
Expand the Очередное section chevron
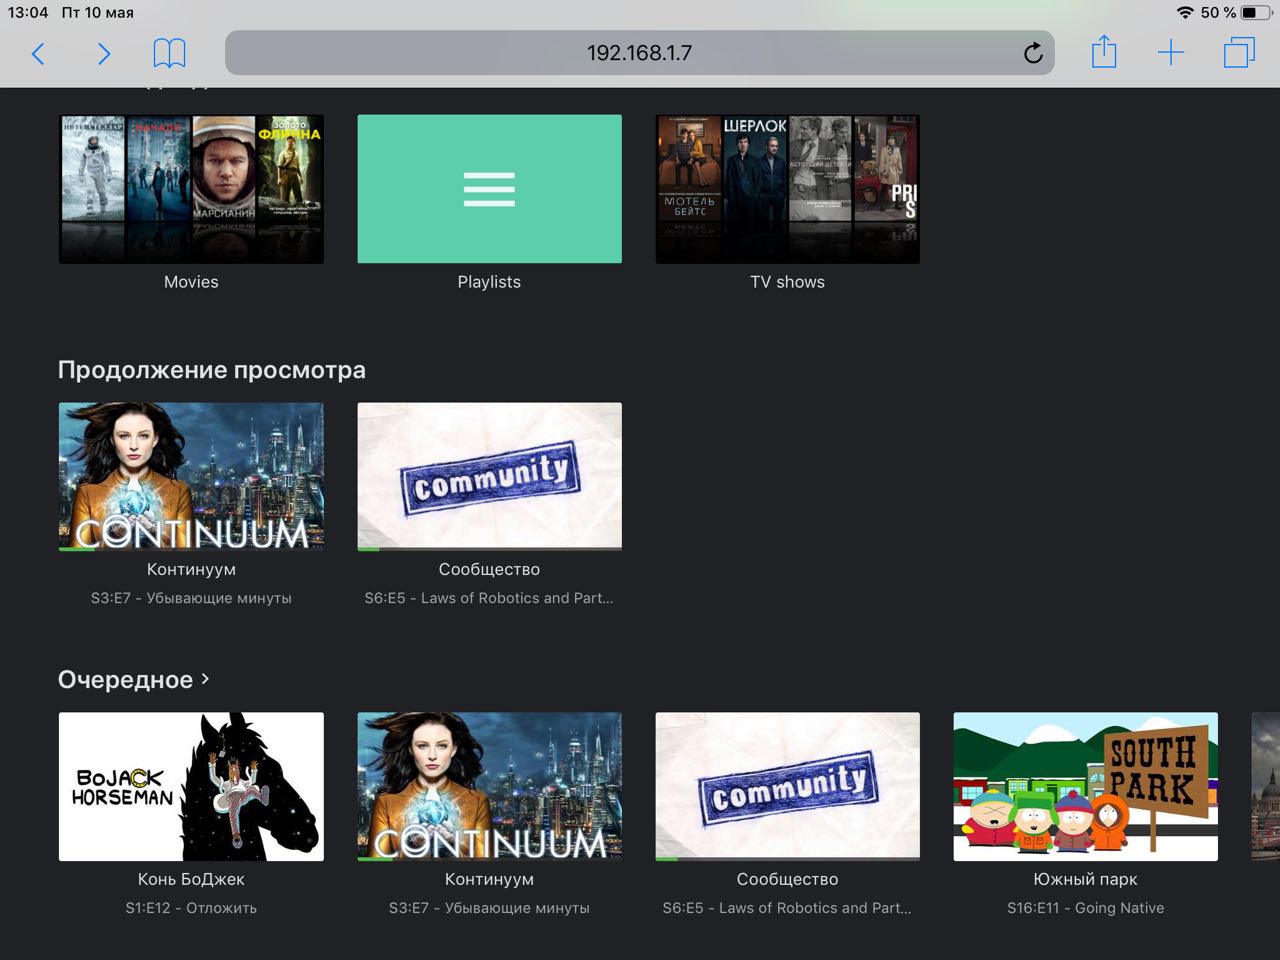point(205,678)
